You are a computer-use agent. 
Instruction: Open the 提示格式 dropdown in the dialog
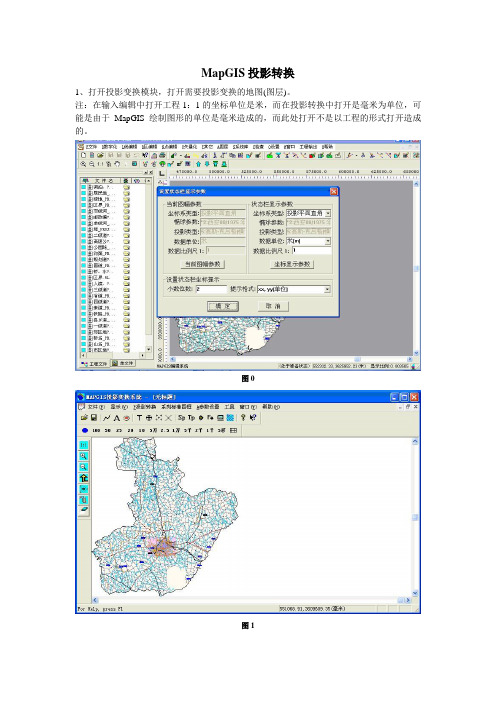(328, 290)
